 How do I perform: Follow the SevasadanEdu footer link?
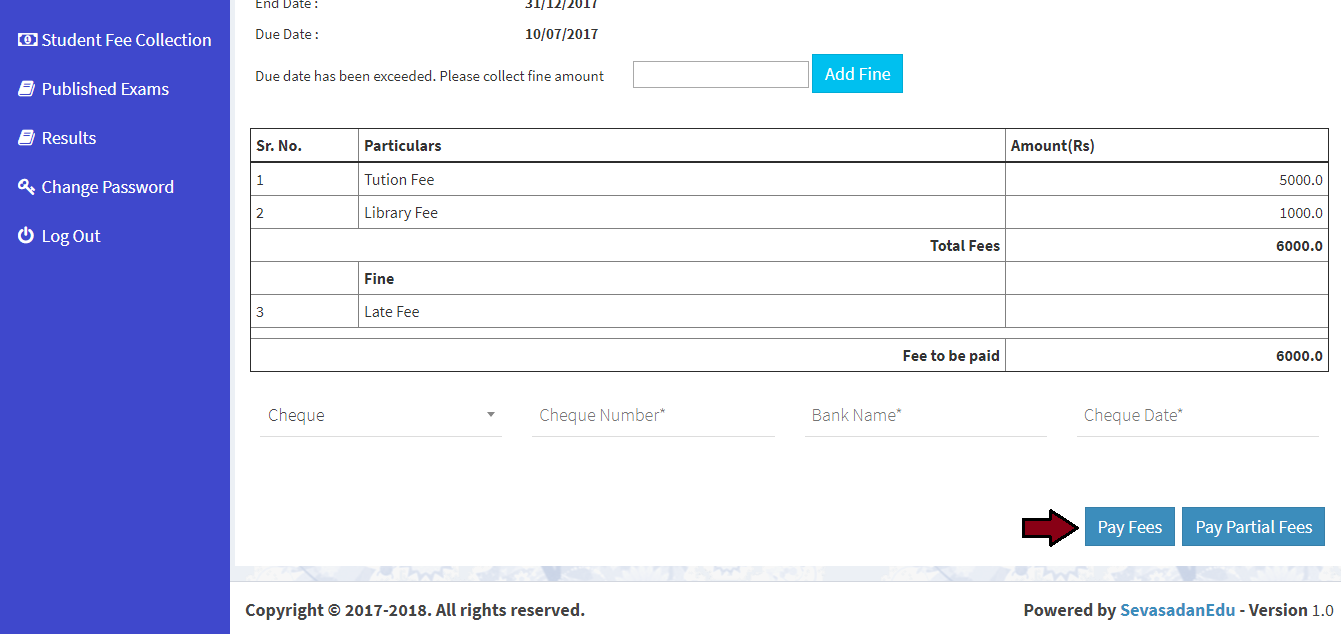pyautogui.click(x=1177, y=610)
